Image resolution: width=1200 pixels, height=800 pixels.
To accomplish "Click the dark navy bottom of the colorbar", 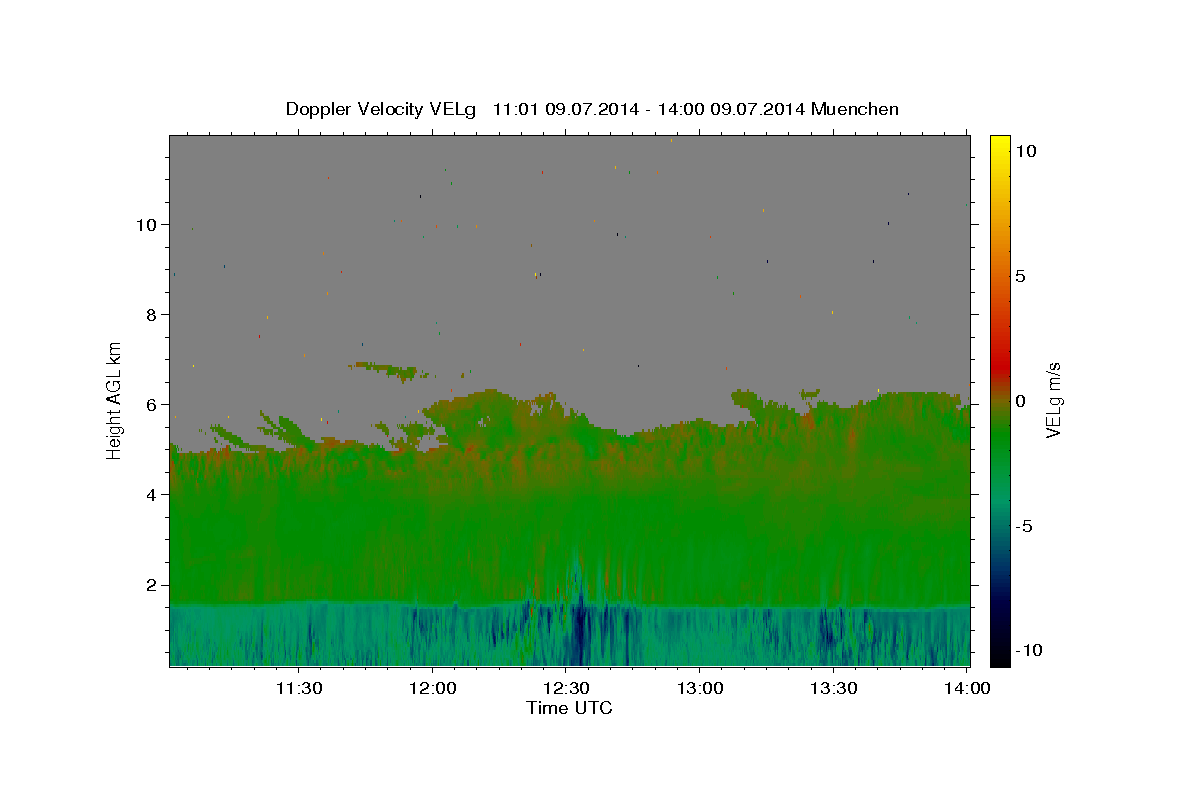I will (1000, 655).
